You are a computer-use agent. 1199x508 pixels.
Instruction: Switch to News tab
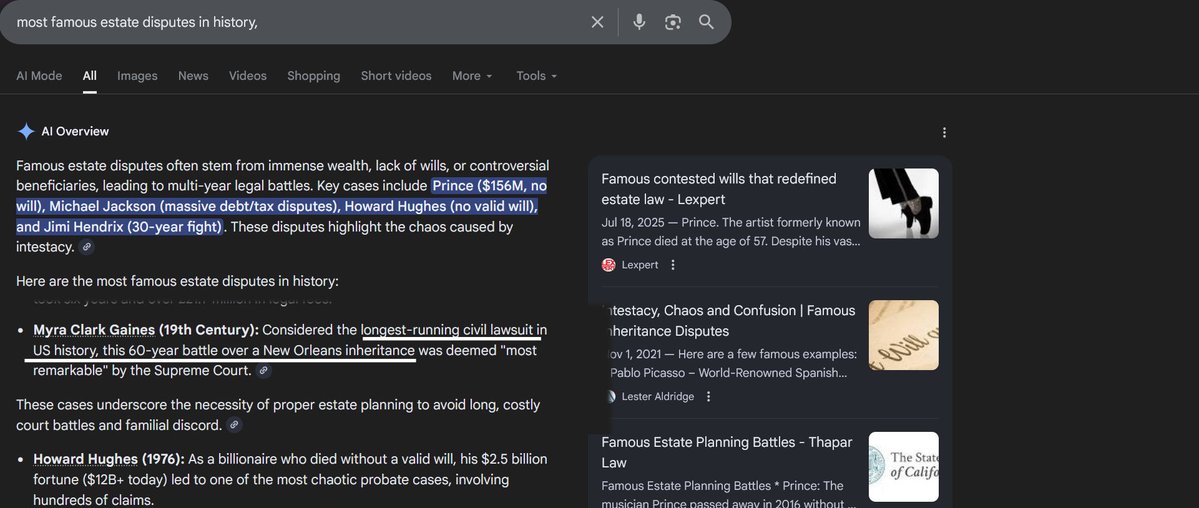tap(193, 76)
